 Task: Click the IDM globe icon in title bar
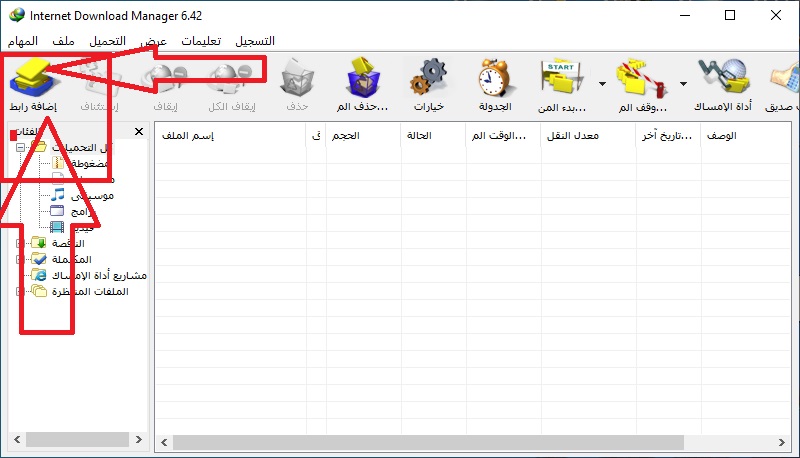17,15
